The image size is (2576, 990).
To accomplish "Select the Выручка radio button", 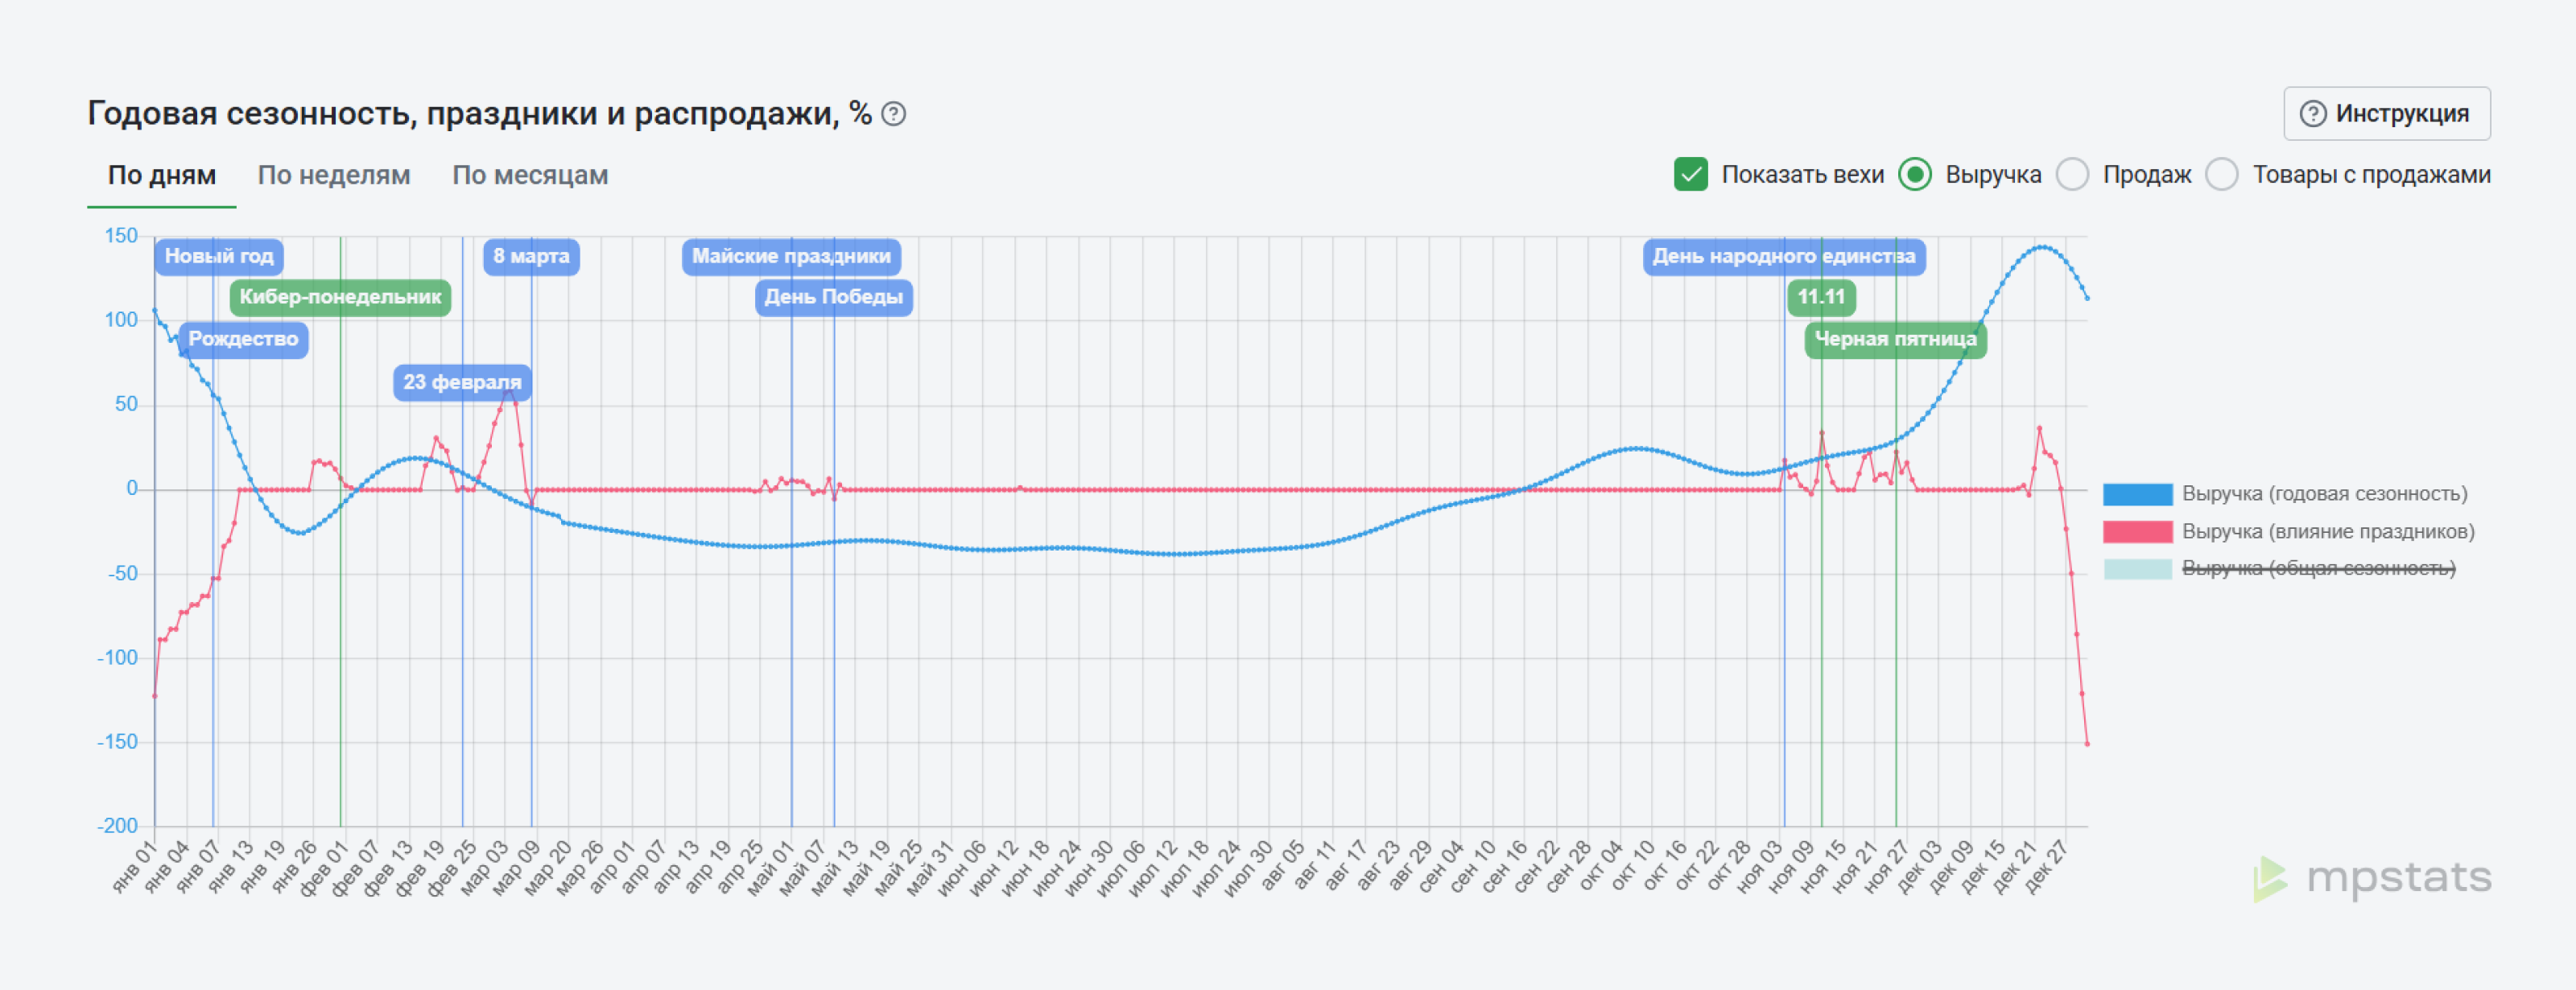I will (x=1914, y=174).
